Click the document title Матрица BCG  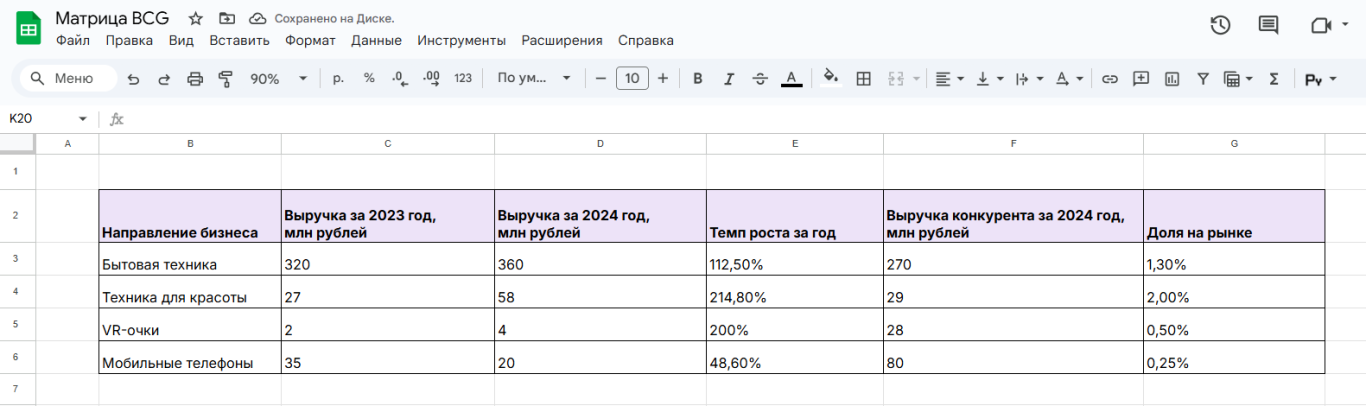coord(112,18)
